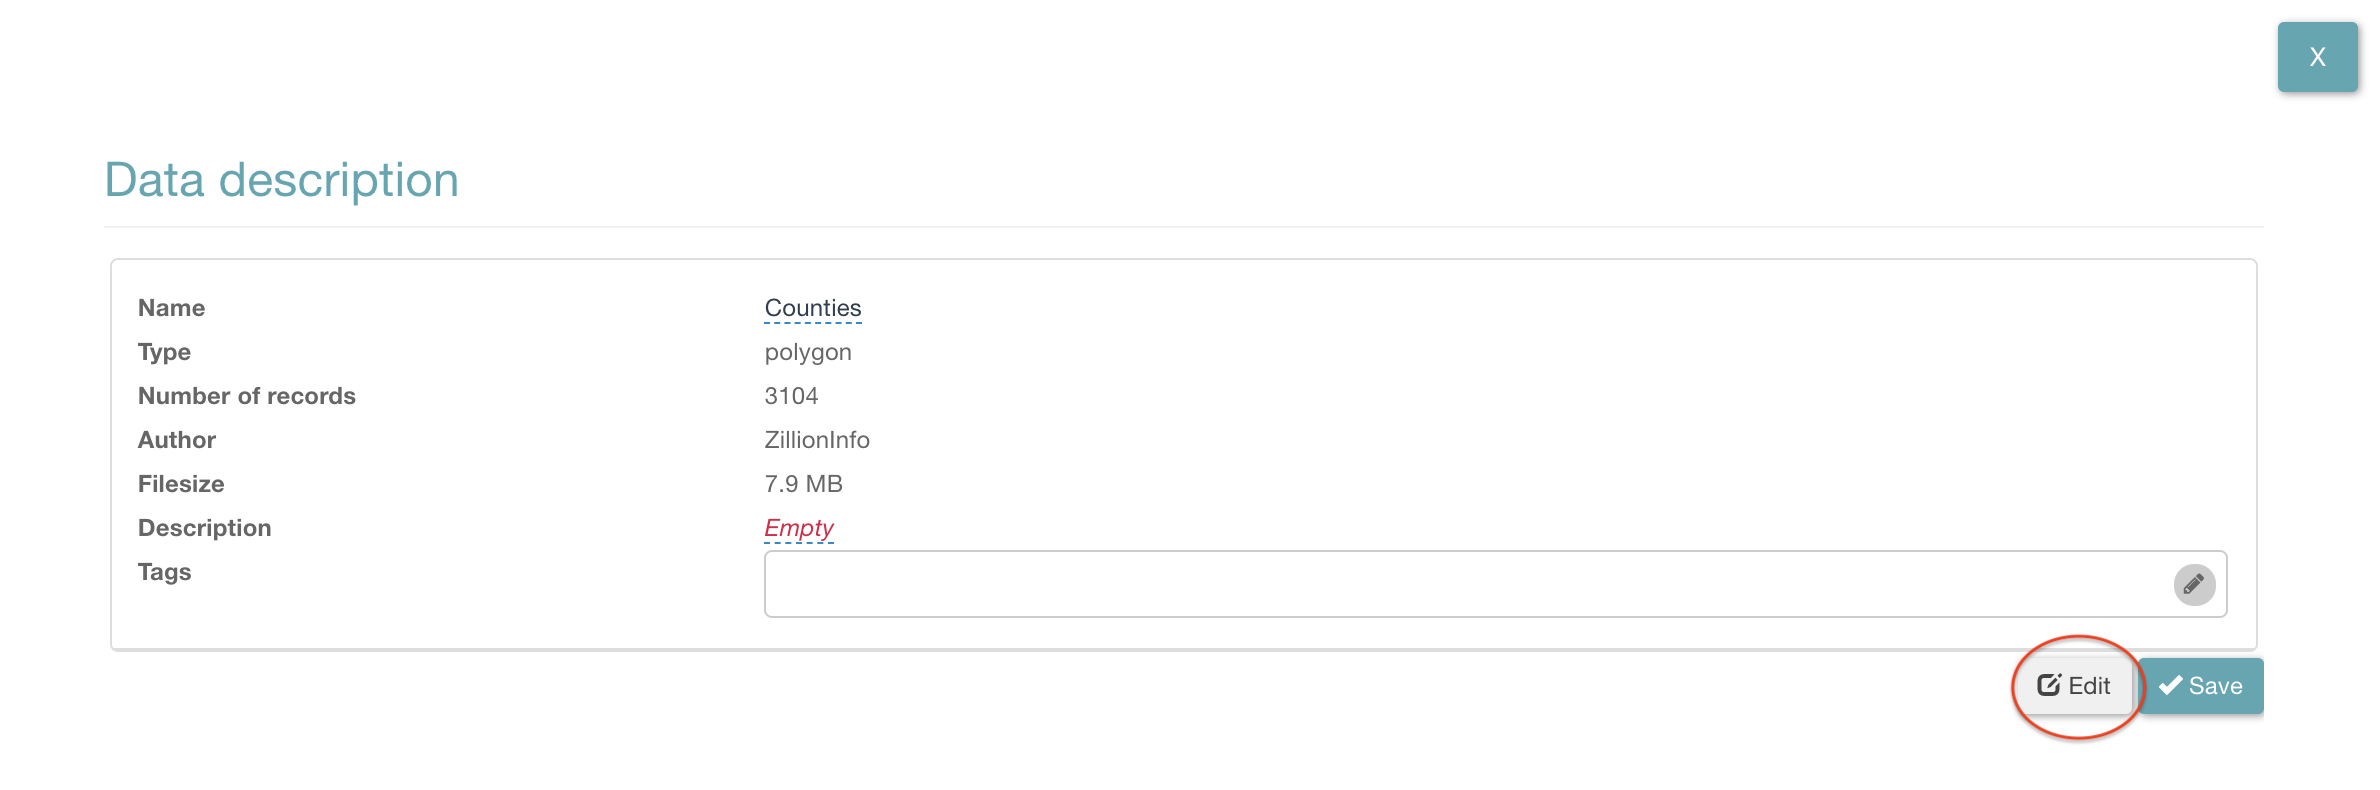The height and width of the screenshot is (790, 2380).
Task: Click the ZillionInfo author value
Action: click(816, 440)
